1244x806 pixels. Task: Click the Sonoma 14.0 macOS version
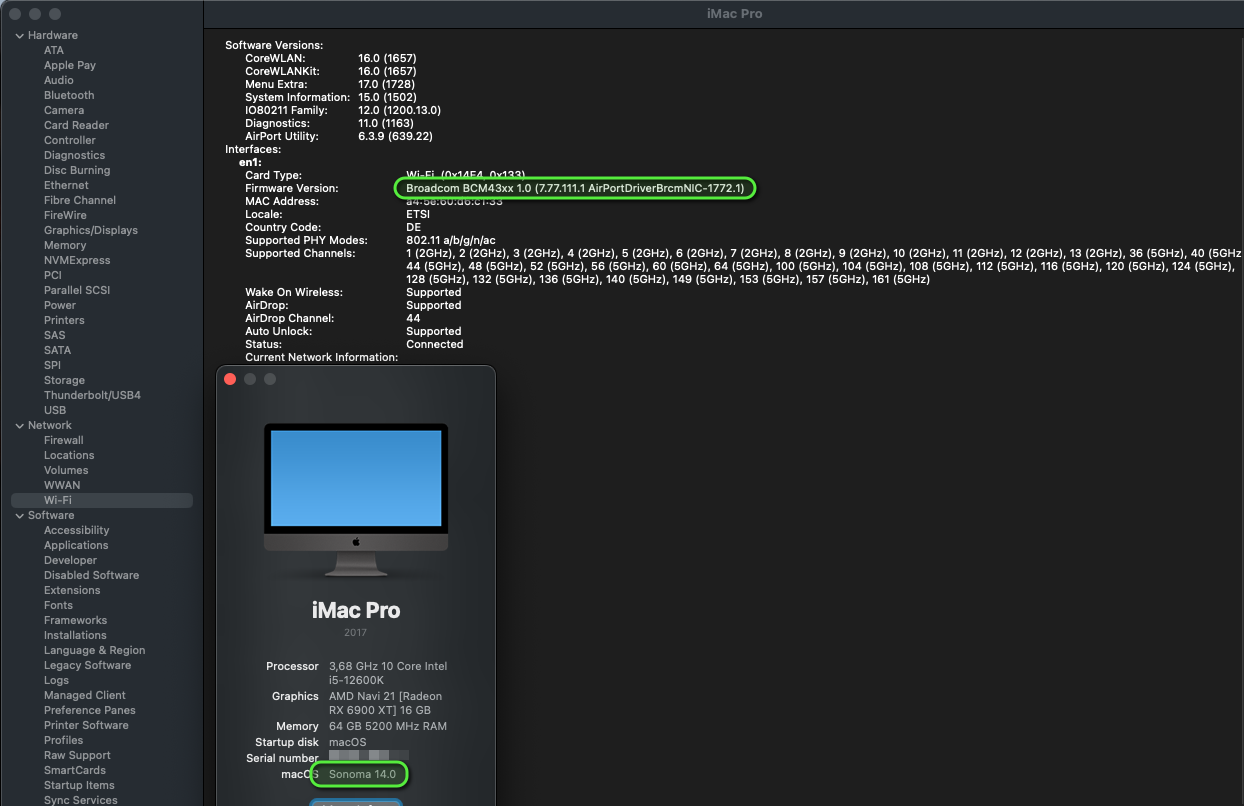362,774
